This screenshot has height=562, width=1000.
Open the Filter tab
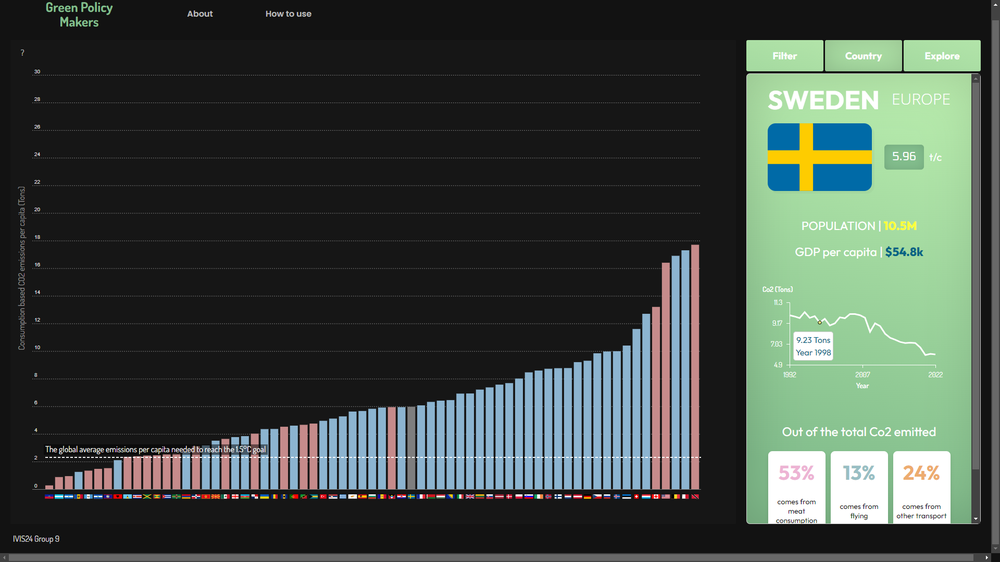(784, 55)
